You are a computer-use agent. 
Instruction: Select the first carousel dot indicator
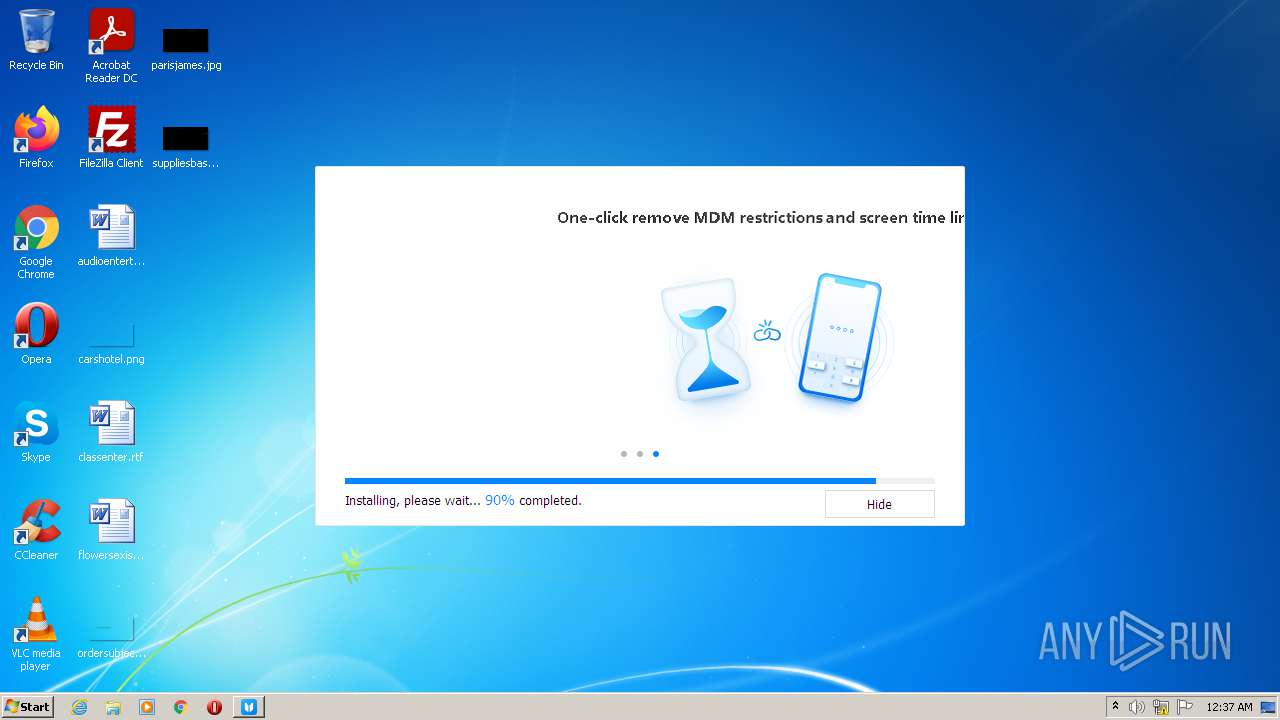[x=624, y=454]
